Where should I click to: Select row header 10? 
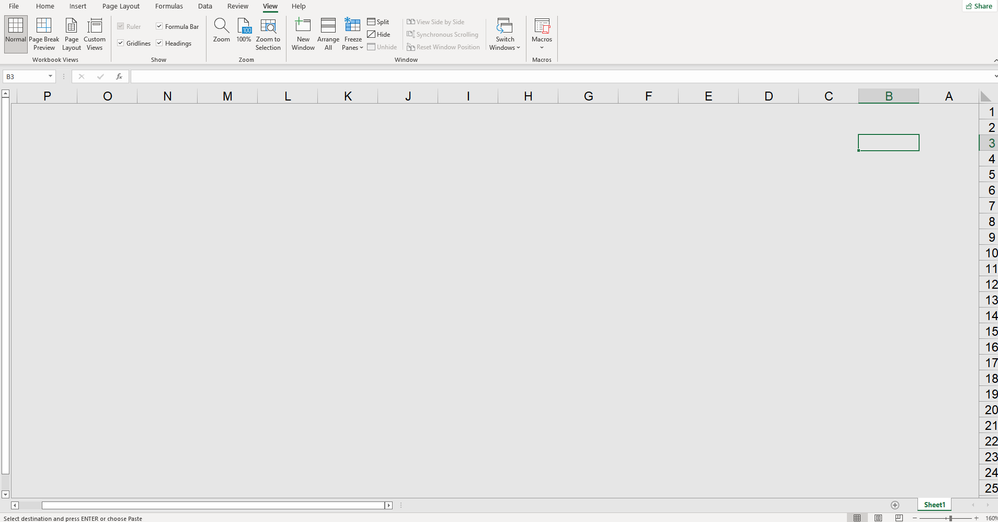[x=988, y=253]
